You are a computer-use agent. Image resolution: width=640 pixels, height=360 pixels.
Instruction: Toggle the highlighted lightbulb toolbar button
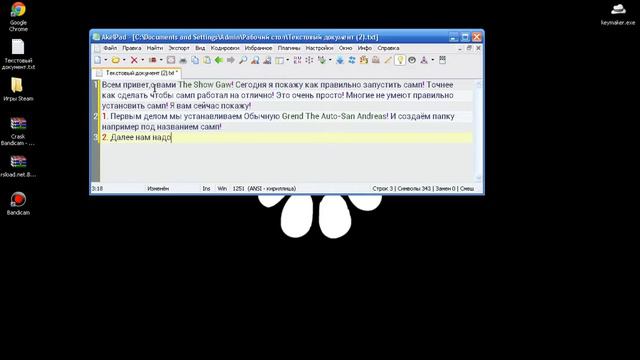pyautogui.click(x=400, y=60)
